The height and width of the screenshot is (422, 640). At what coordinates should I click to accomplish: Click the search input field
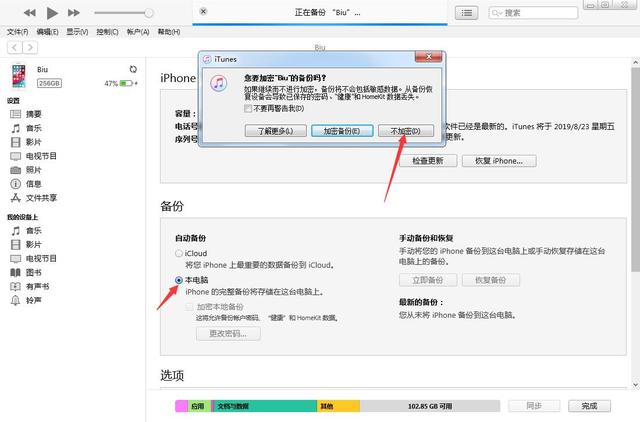click(533, 13)
